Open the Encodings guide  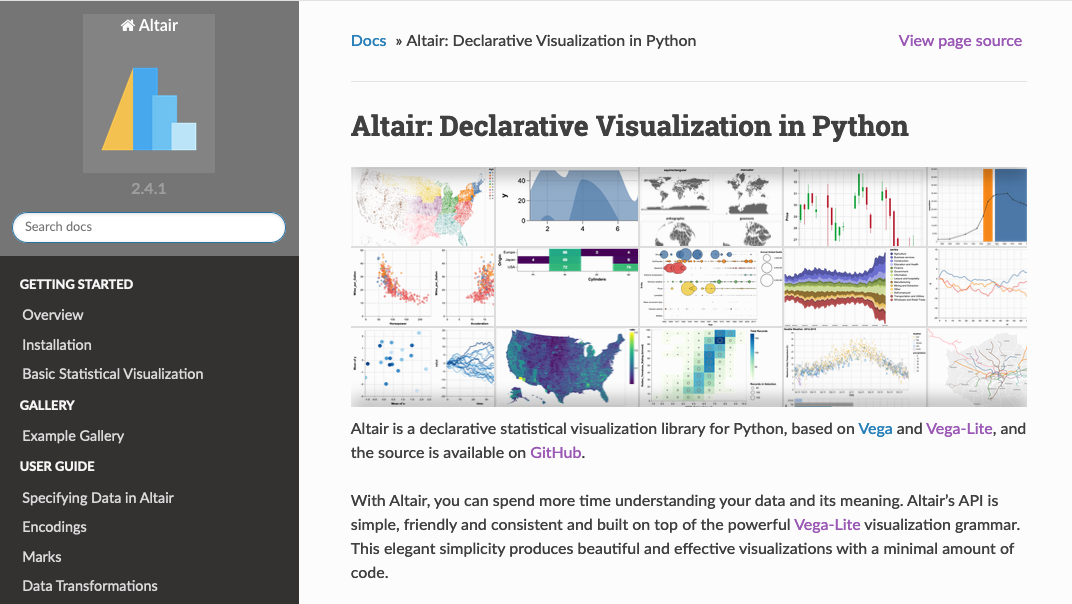pos(55,527)
